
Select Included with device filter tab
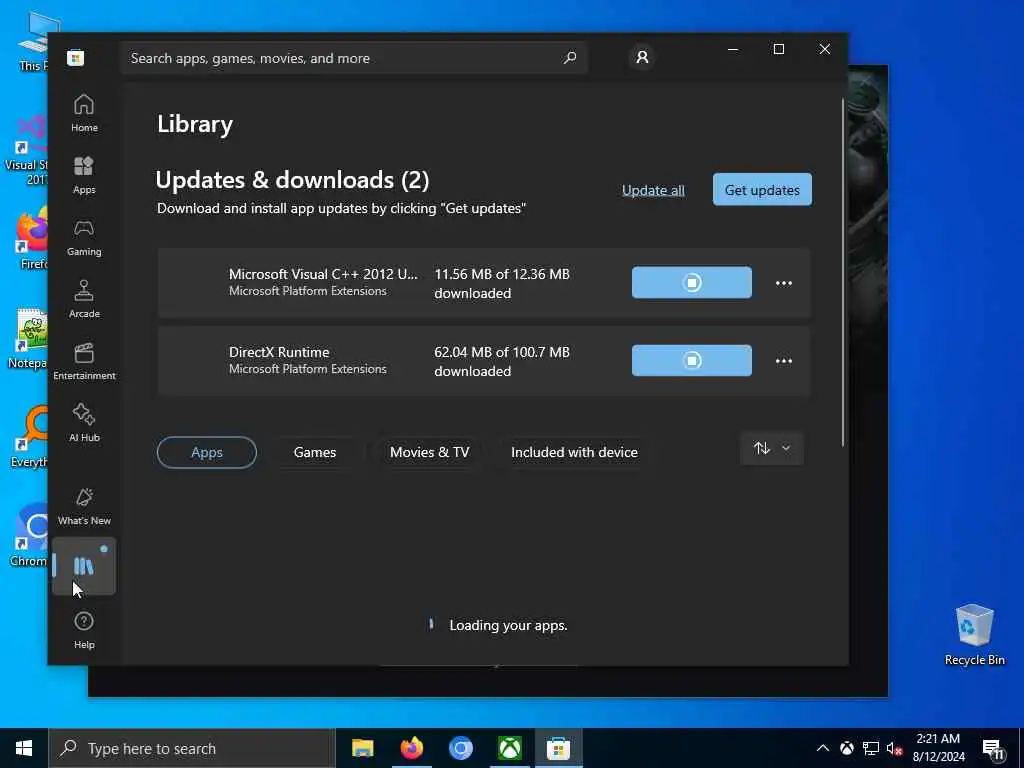coord(575,452)
